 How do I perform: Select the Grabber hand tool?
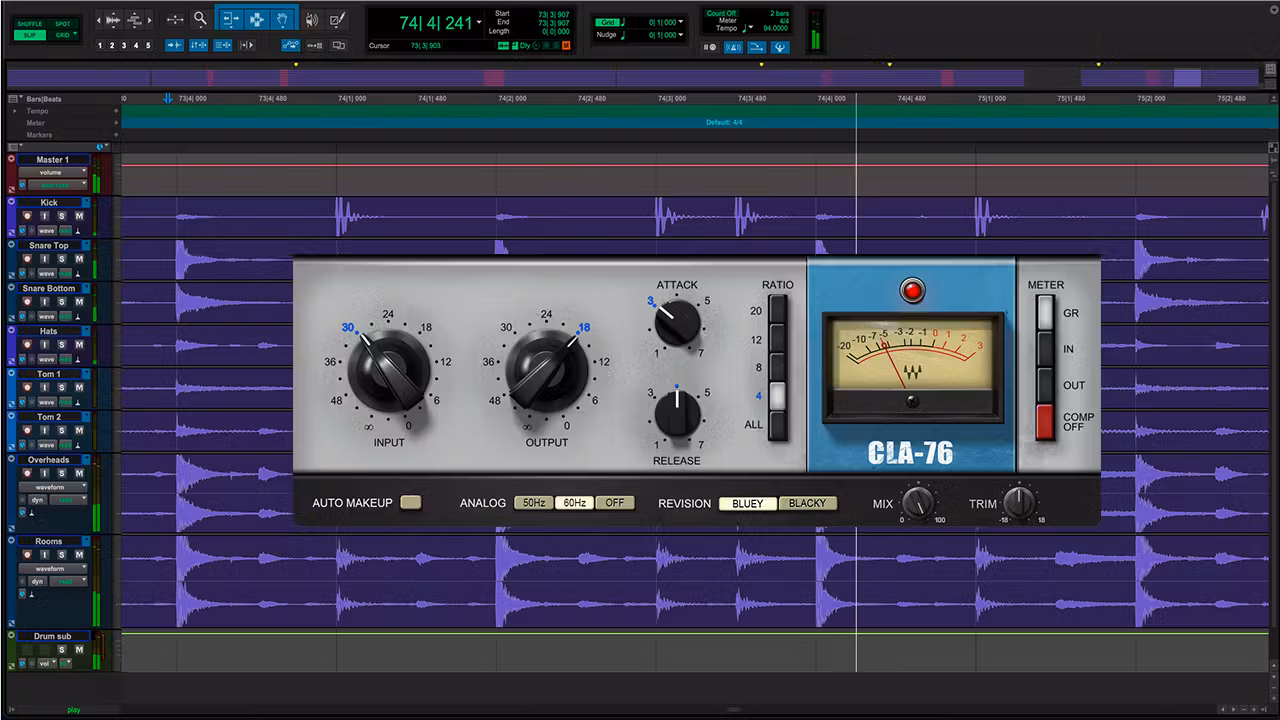click(282, 19)
